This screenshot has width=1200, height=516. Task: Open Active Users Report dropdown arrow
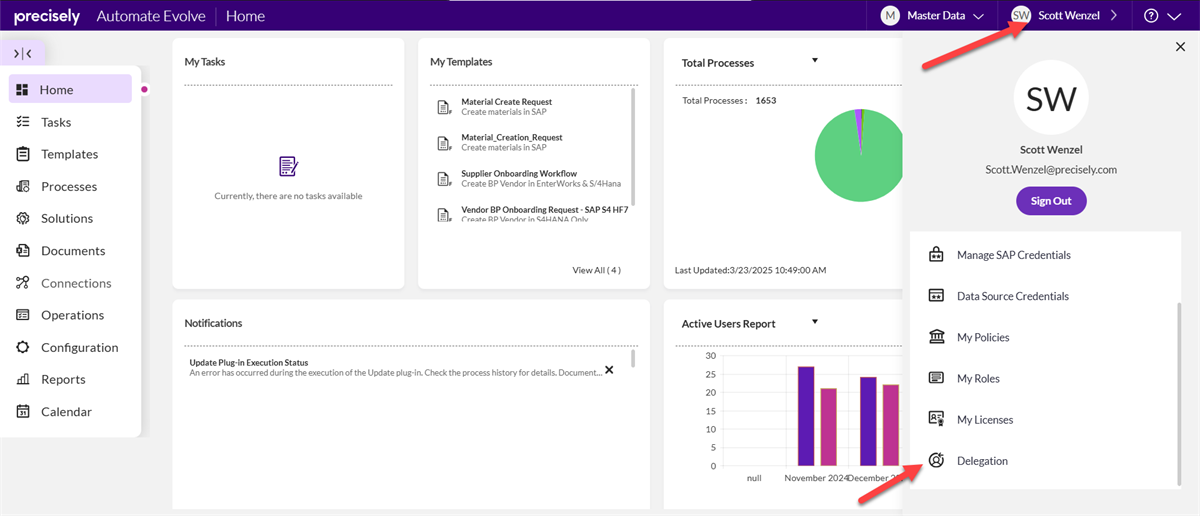click(815, 322)
